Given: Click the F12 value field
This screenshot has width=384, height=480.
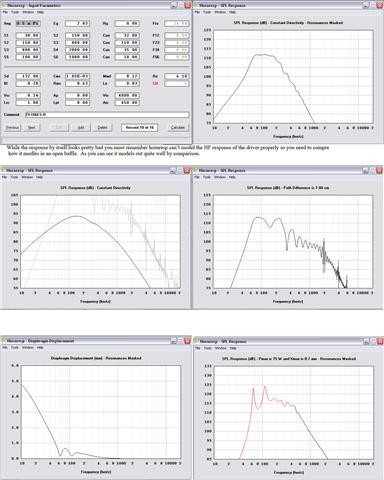Looking at the screenshot, I should (177, 35).
